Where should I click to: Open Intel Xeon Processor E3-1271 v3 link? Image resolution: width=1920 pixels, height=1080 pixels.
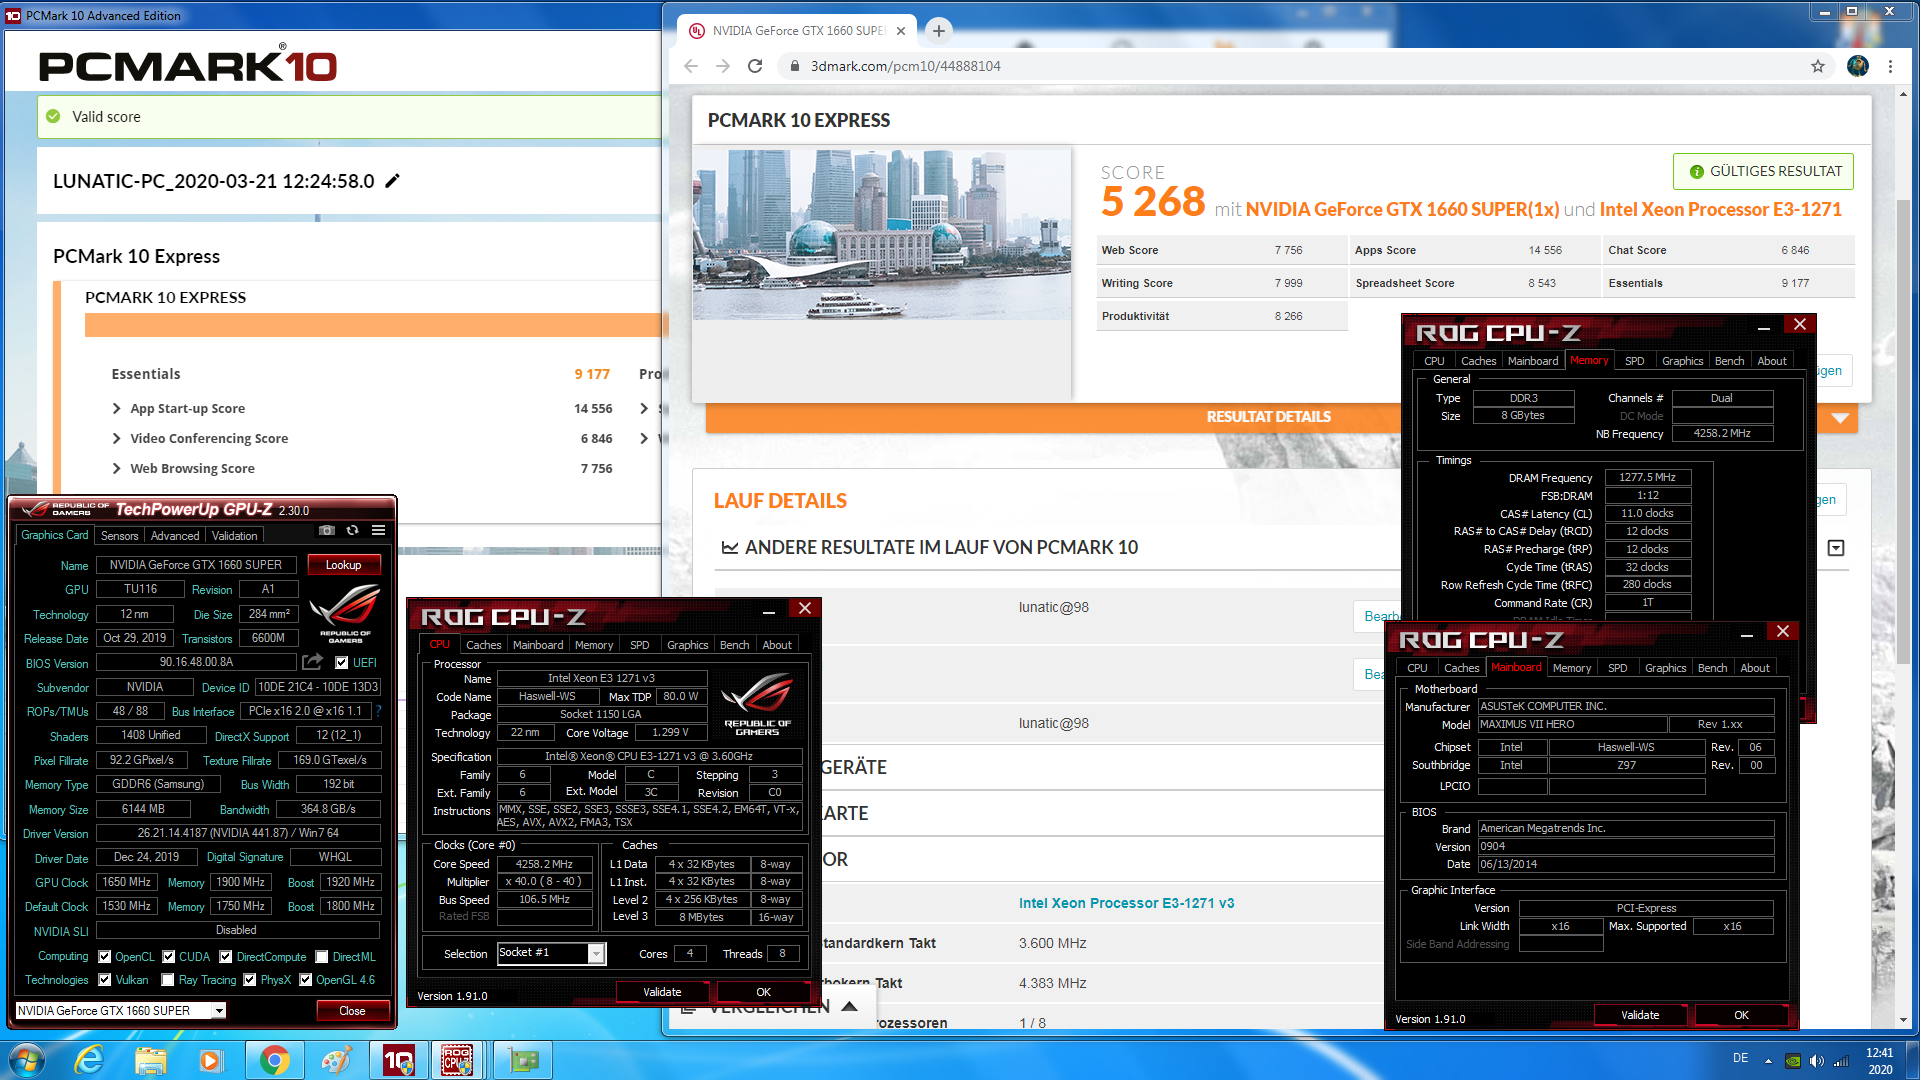coord(1127,903)
